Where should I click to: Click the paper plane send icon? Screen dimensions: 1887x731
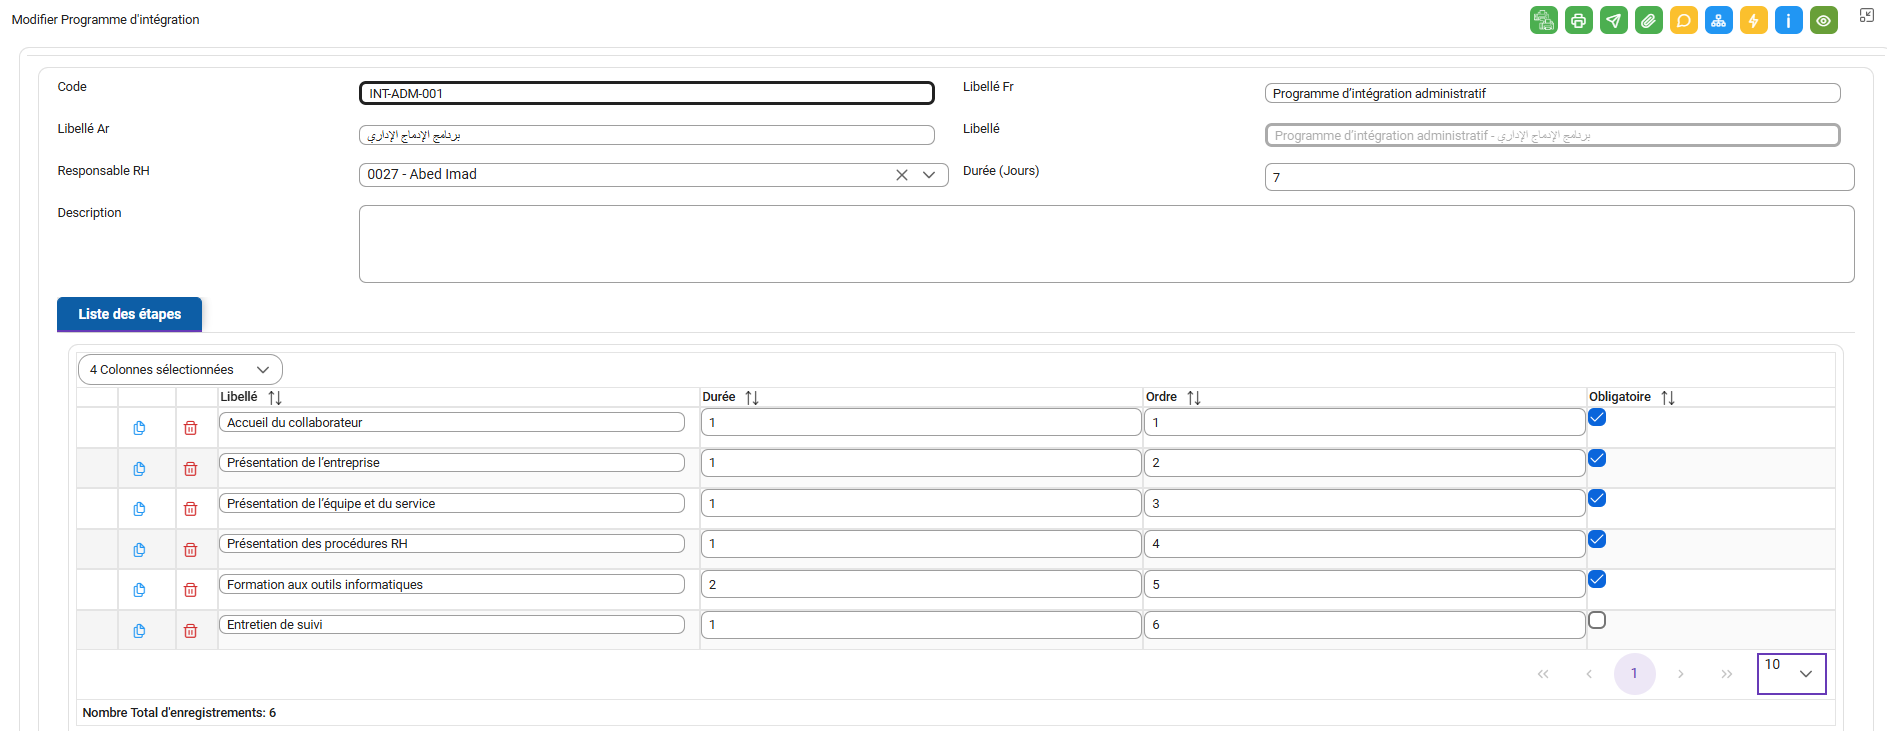coord(1613,20)
